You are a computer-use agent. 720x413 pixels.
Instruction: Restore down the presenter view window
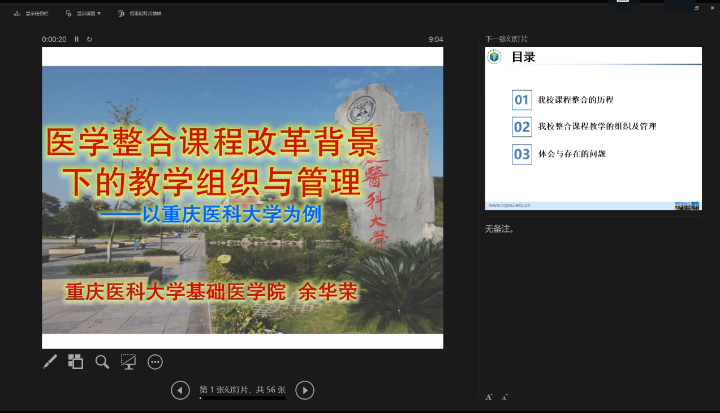(697, 8)
